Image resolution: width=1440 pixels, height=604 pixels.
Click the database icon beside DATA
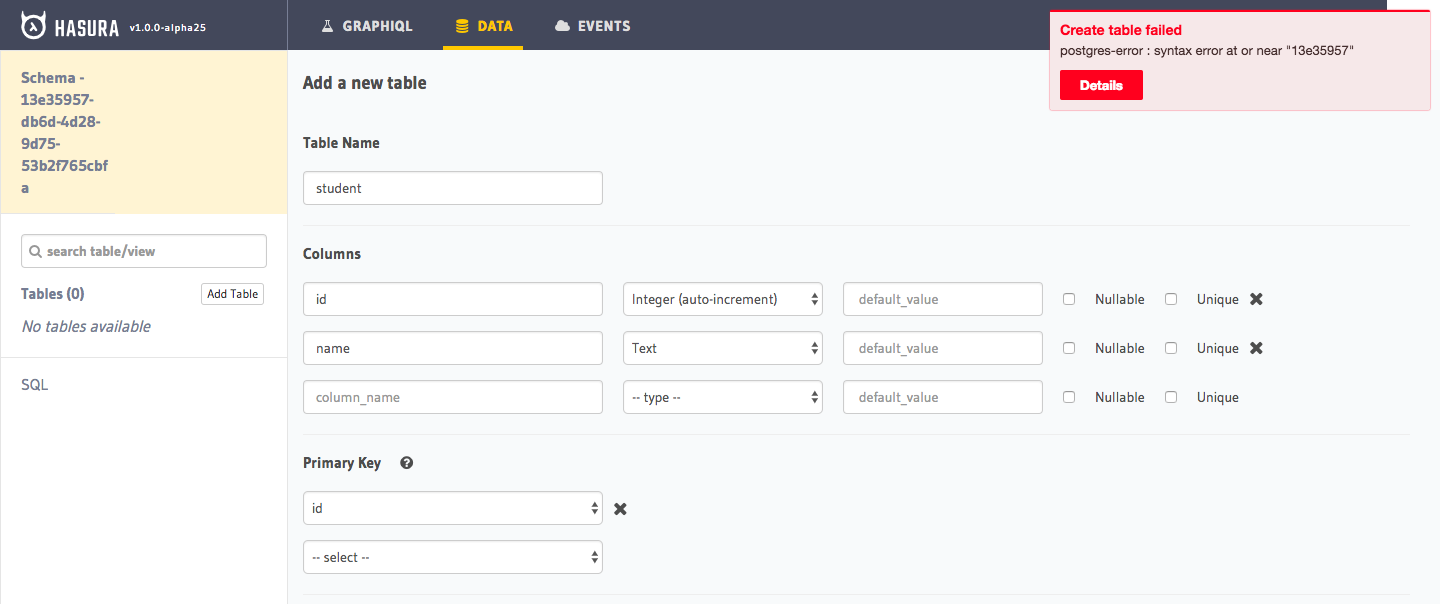pyautogui.click(x=459, y=25)
